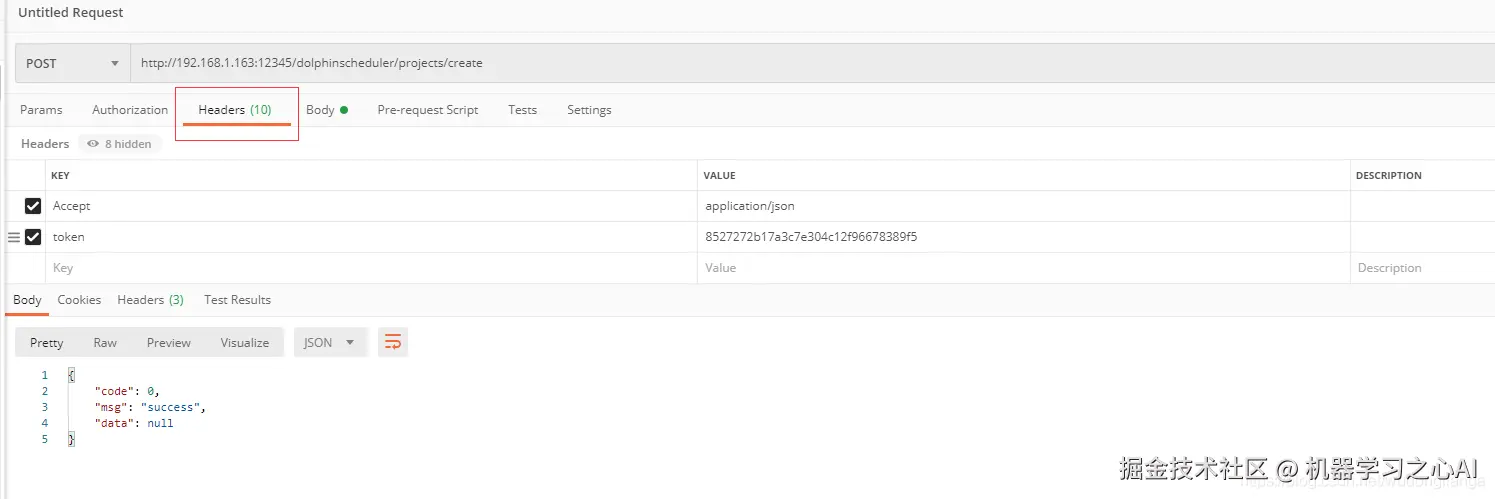Switch to the Params tab
Image resolution: width=1495 pixels, height=499 pixels.
pos(41,110)
